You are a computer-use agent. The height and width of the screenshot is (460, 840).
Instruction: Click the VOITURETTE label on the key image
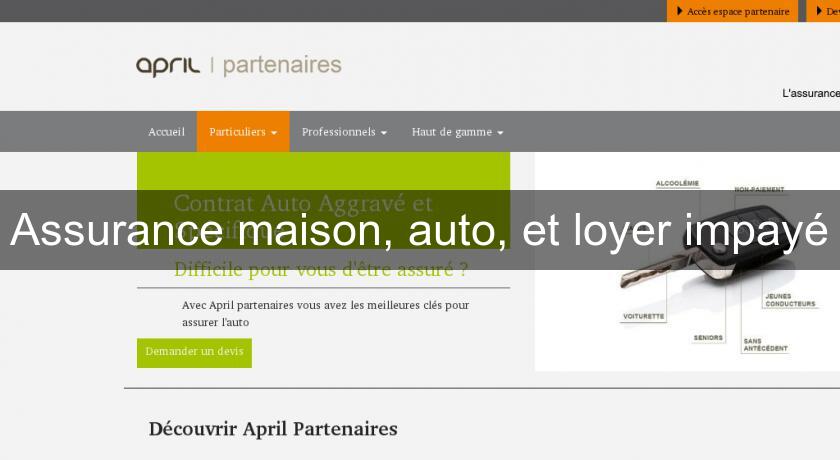pos(643,316)
